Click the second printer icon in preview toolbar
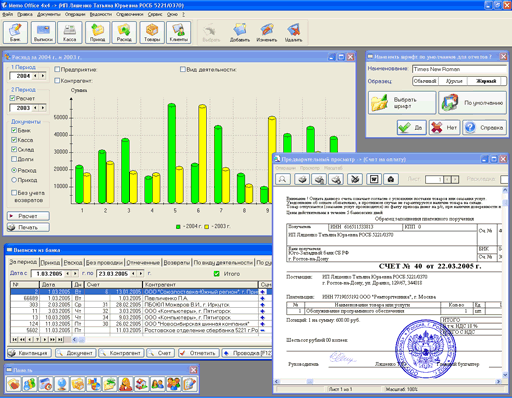This screenshot has height=398, width=512. tap(319, 179)
